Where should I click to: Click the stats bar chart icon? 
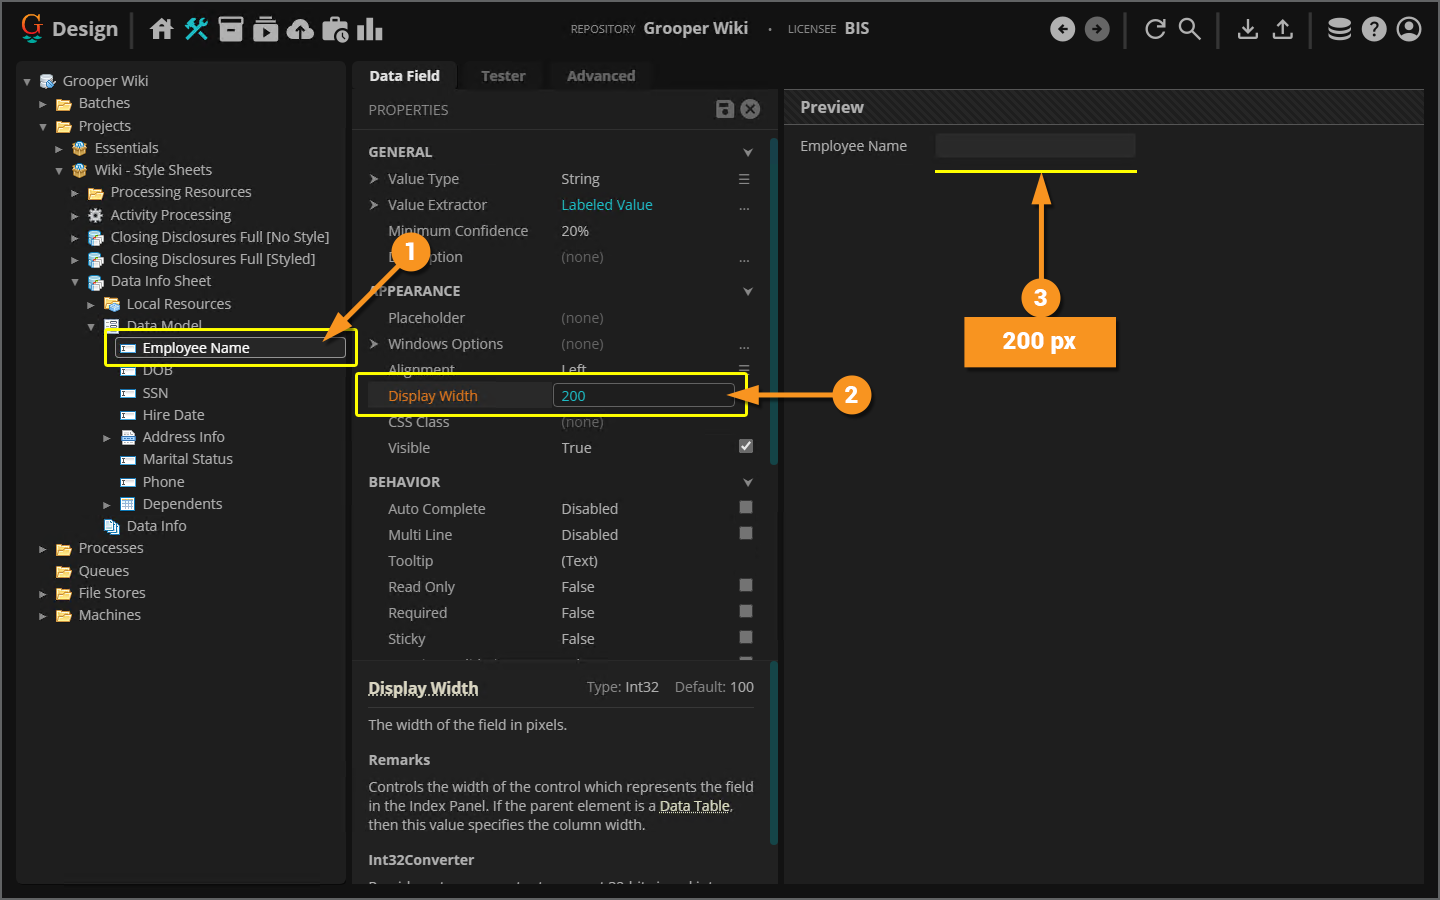click(x=369, y=29)
